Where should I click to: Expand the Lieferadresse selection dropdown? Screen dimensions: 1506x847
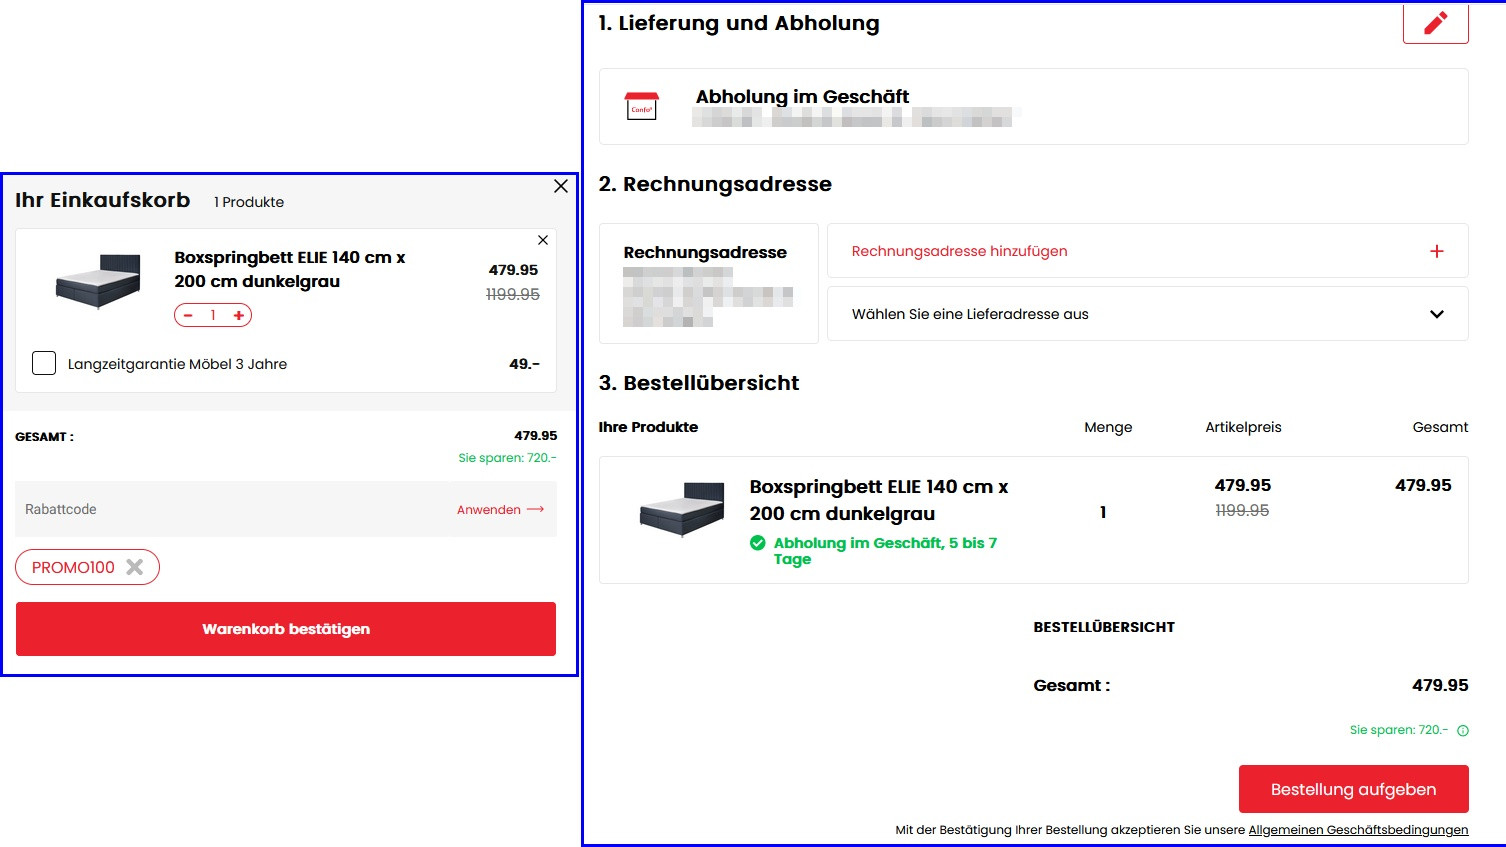click(1437, 314)
